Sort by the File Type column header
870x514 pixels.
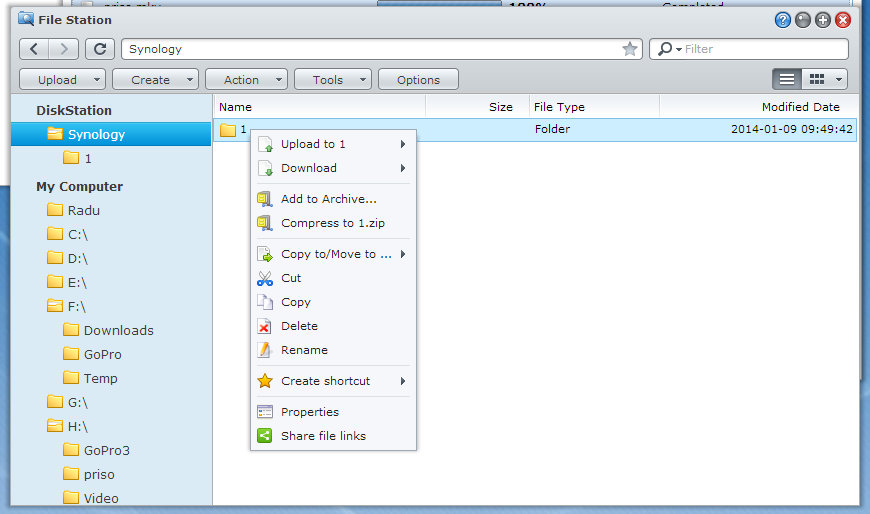tap(594, 107)
